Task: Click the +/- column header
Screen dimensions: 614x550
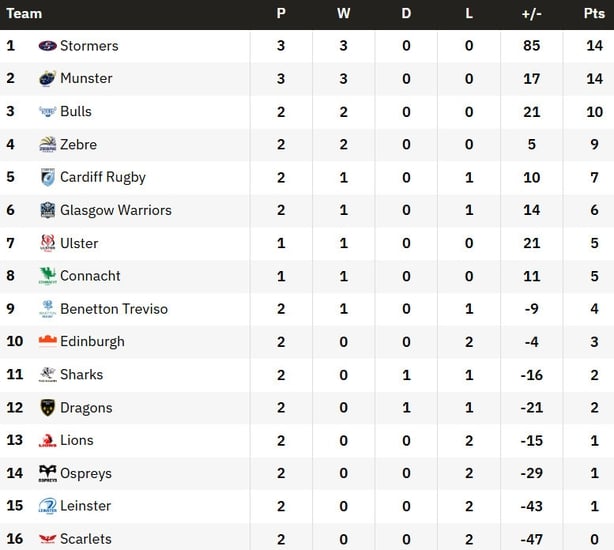Action: [531, 14]
